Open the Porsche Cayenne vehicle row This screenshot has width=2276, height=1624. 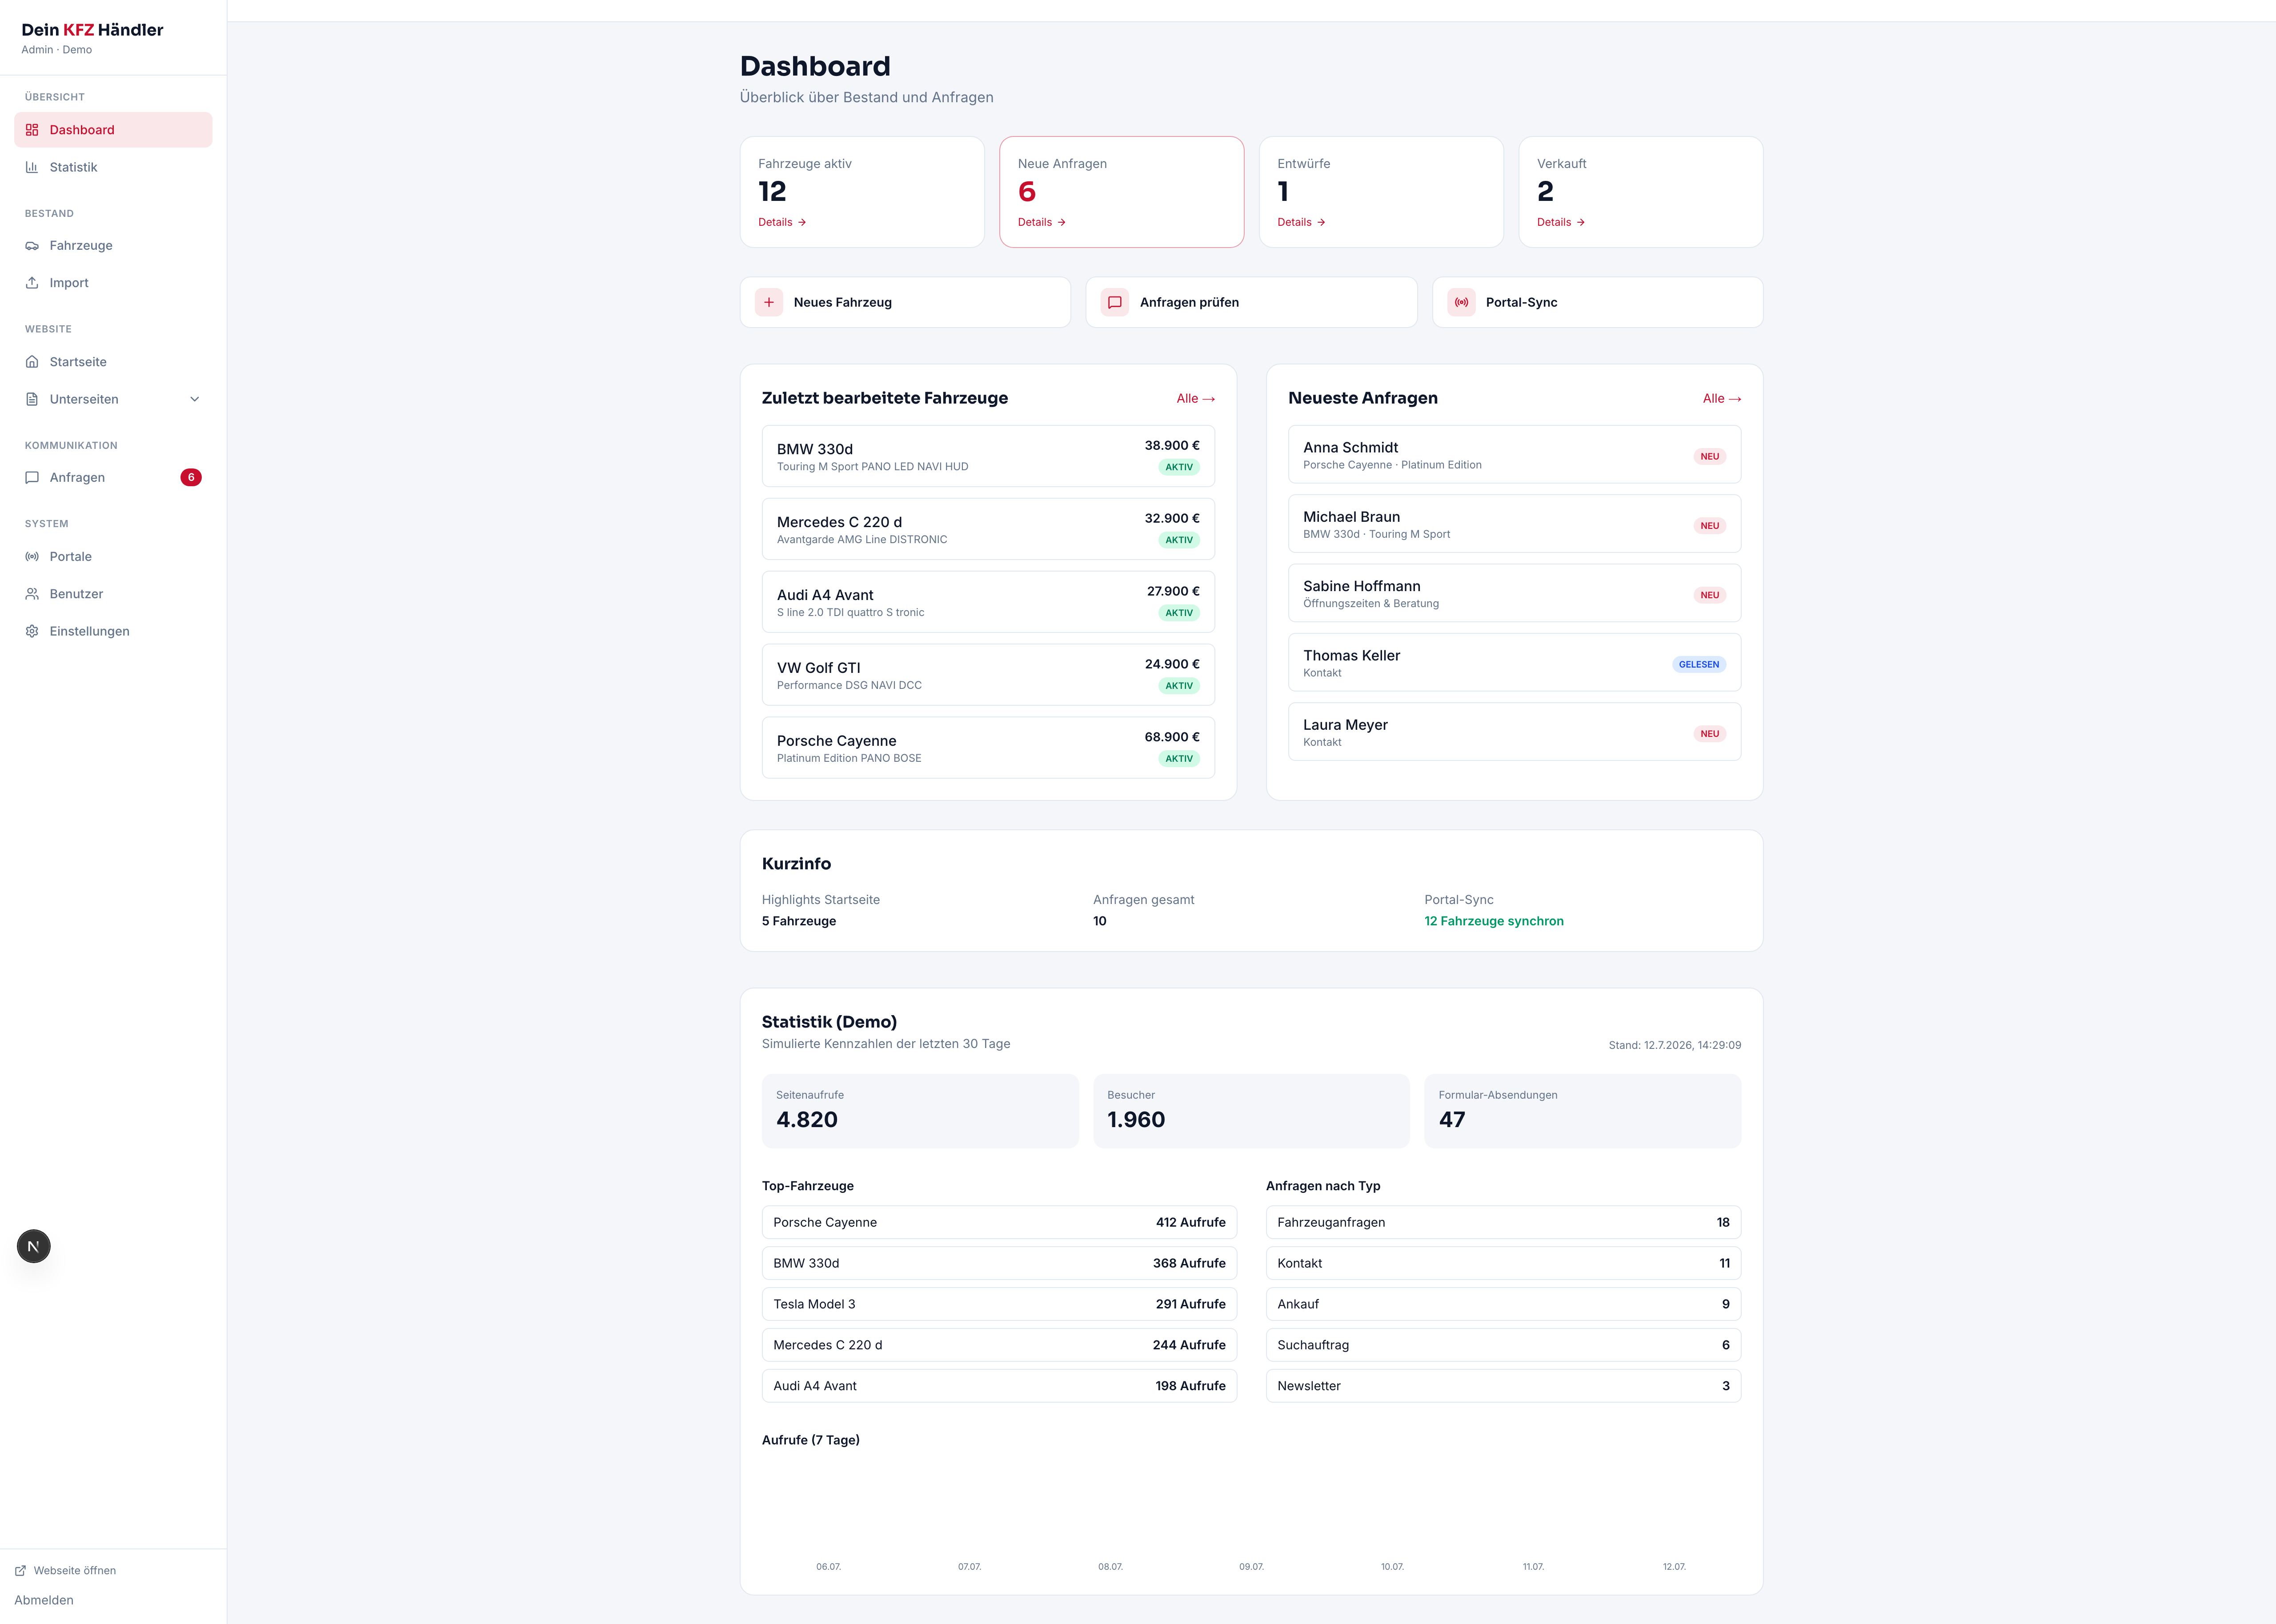pos(988,747)
